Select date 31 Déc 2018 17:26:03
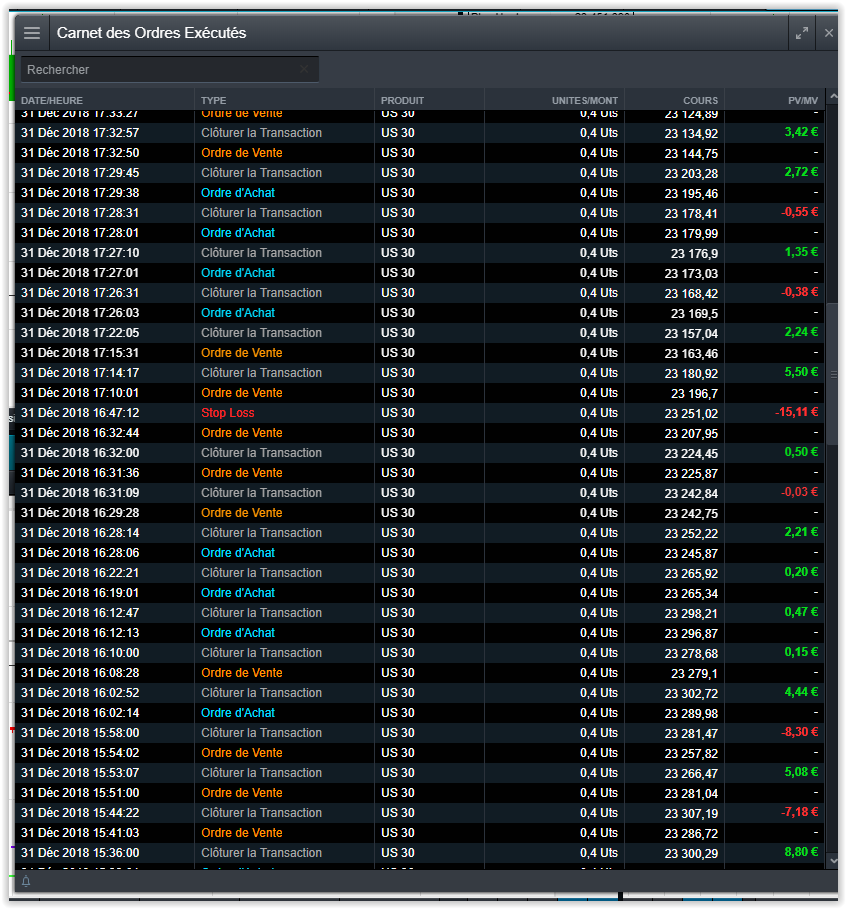846x909 pixels. (x=80, y=313)
